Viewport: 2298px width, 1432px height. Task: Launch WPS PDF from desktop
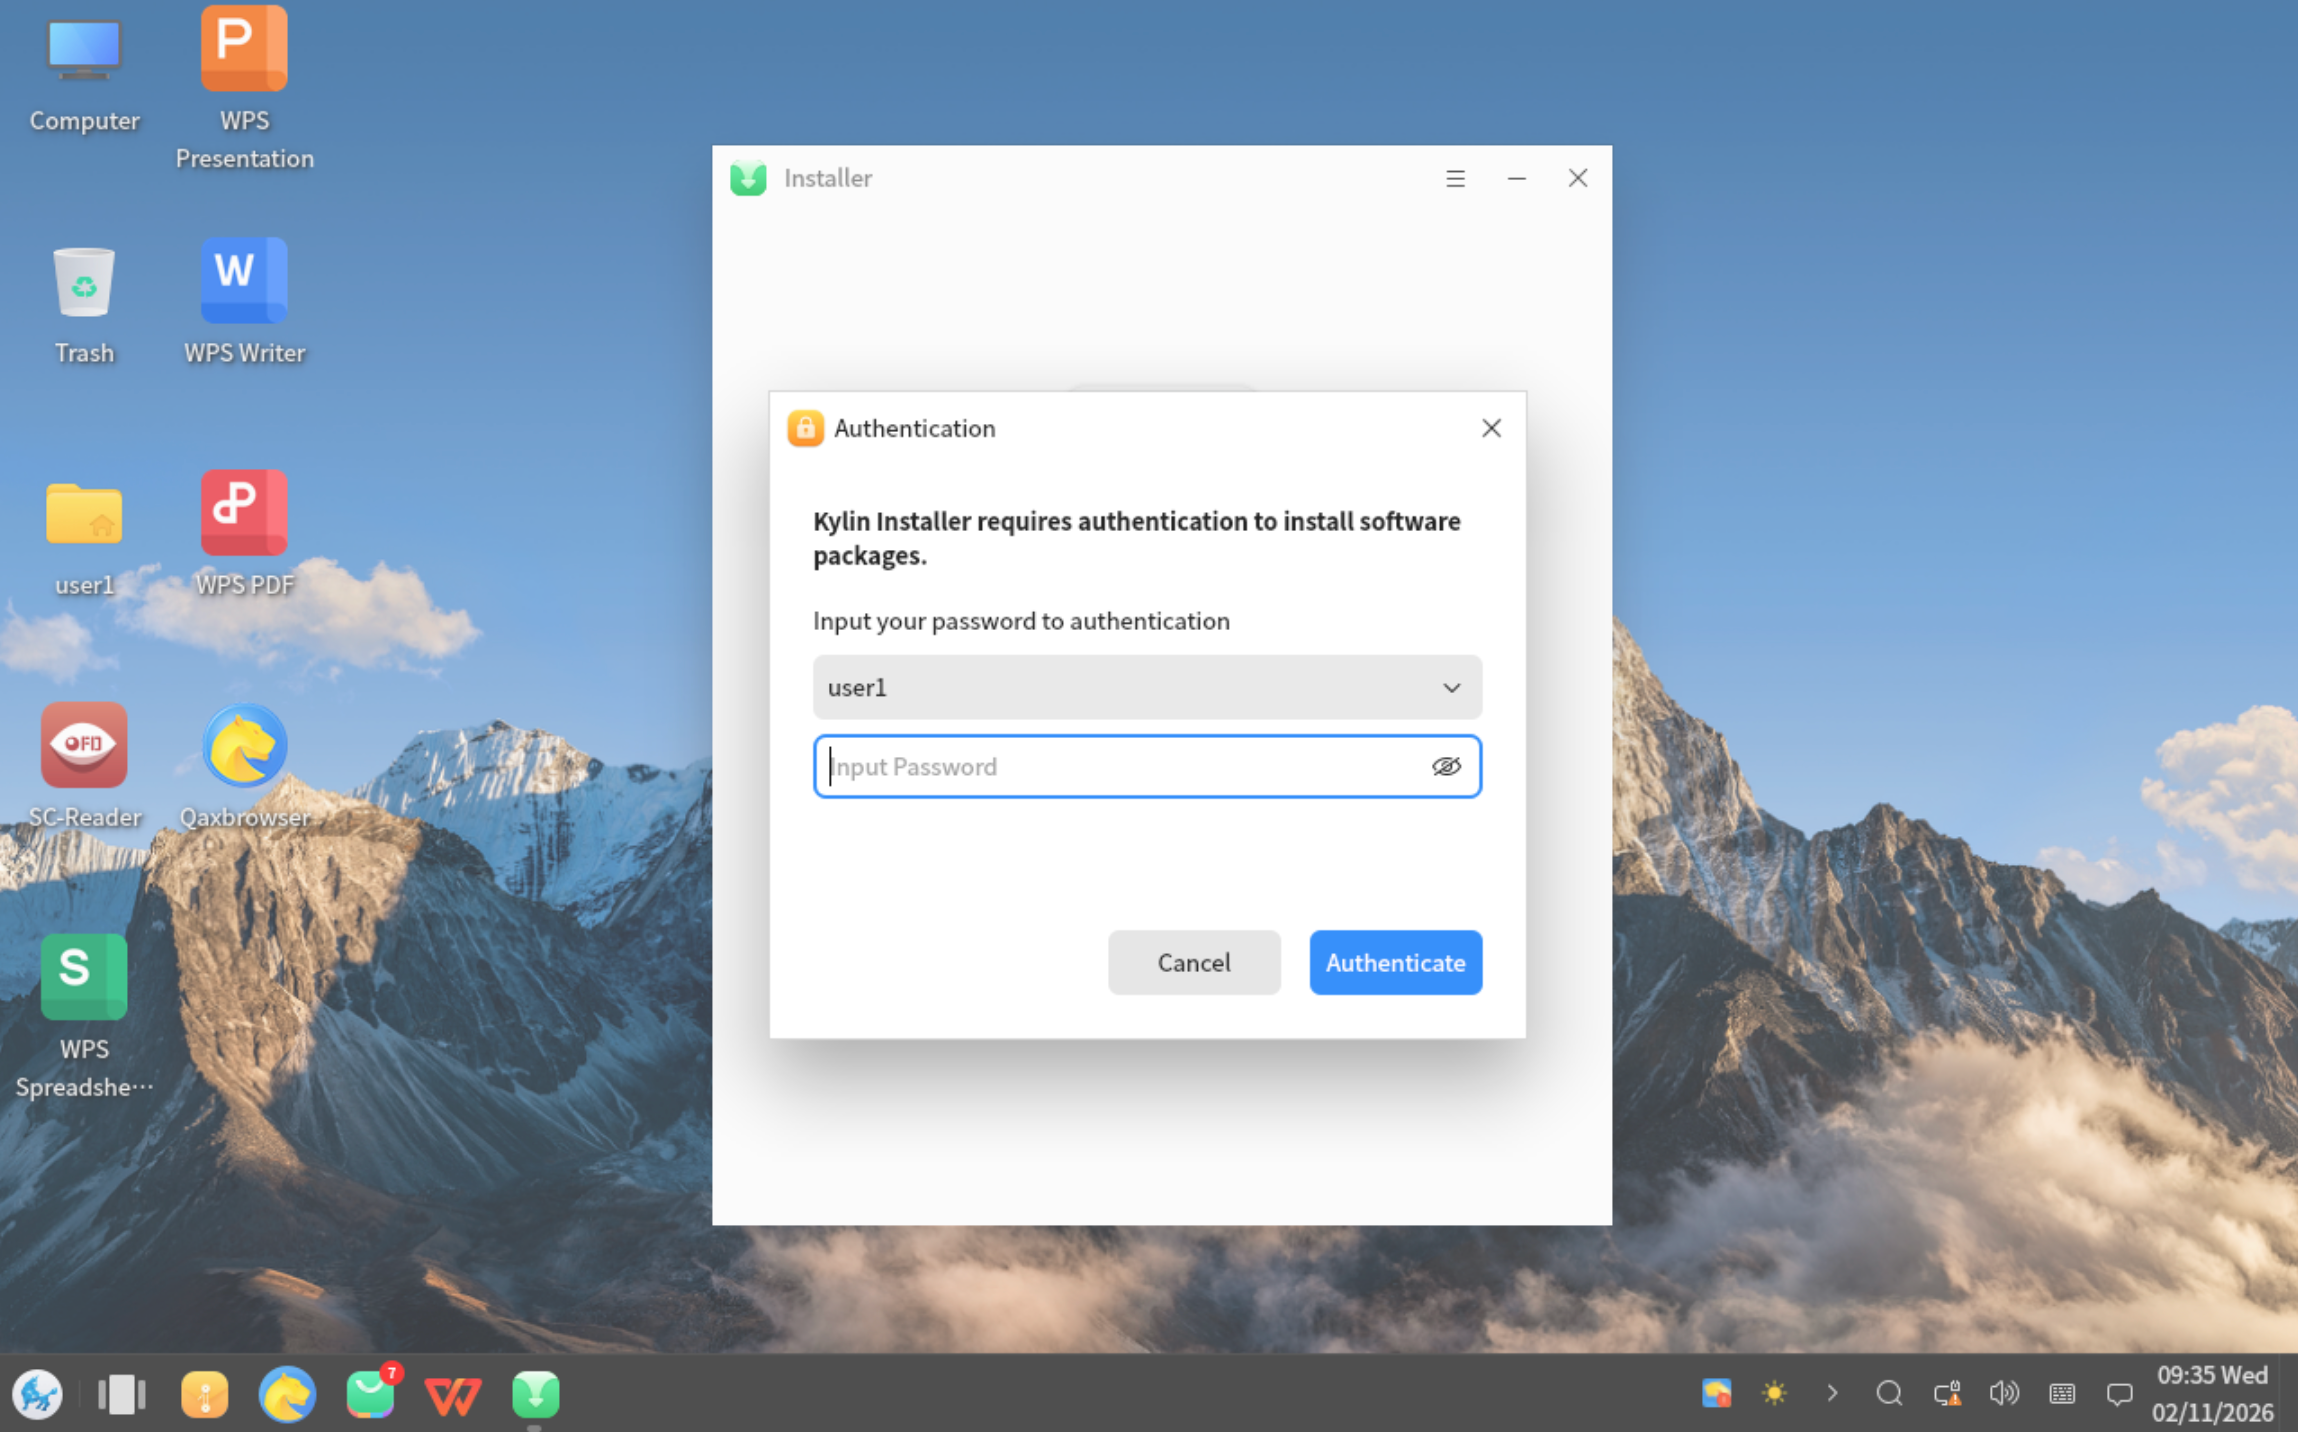point(244,514)
